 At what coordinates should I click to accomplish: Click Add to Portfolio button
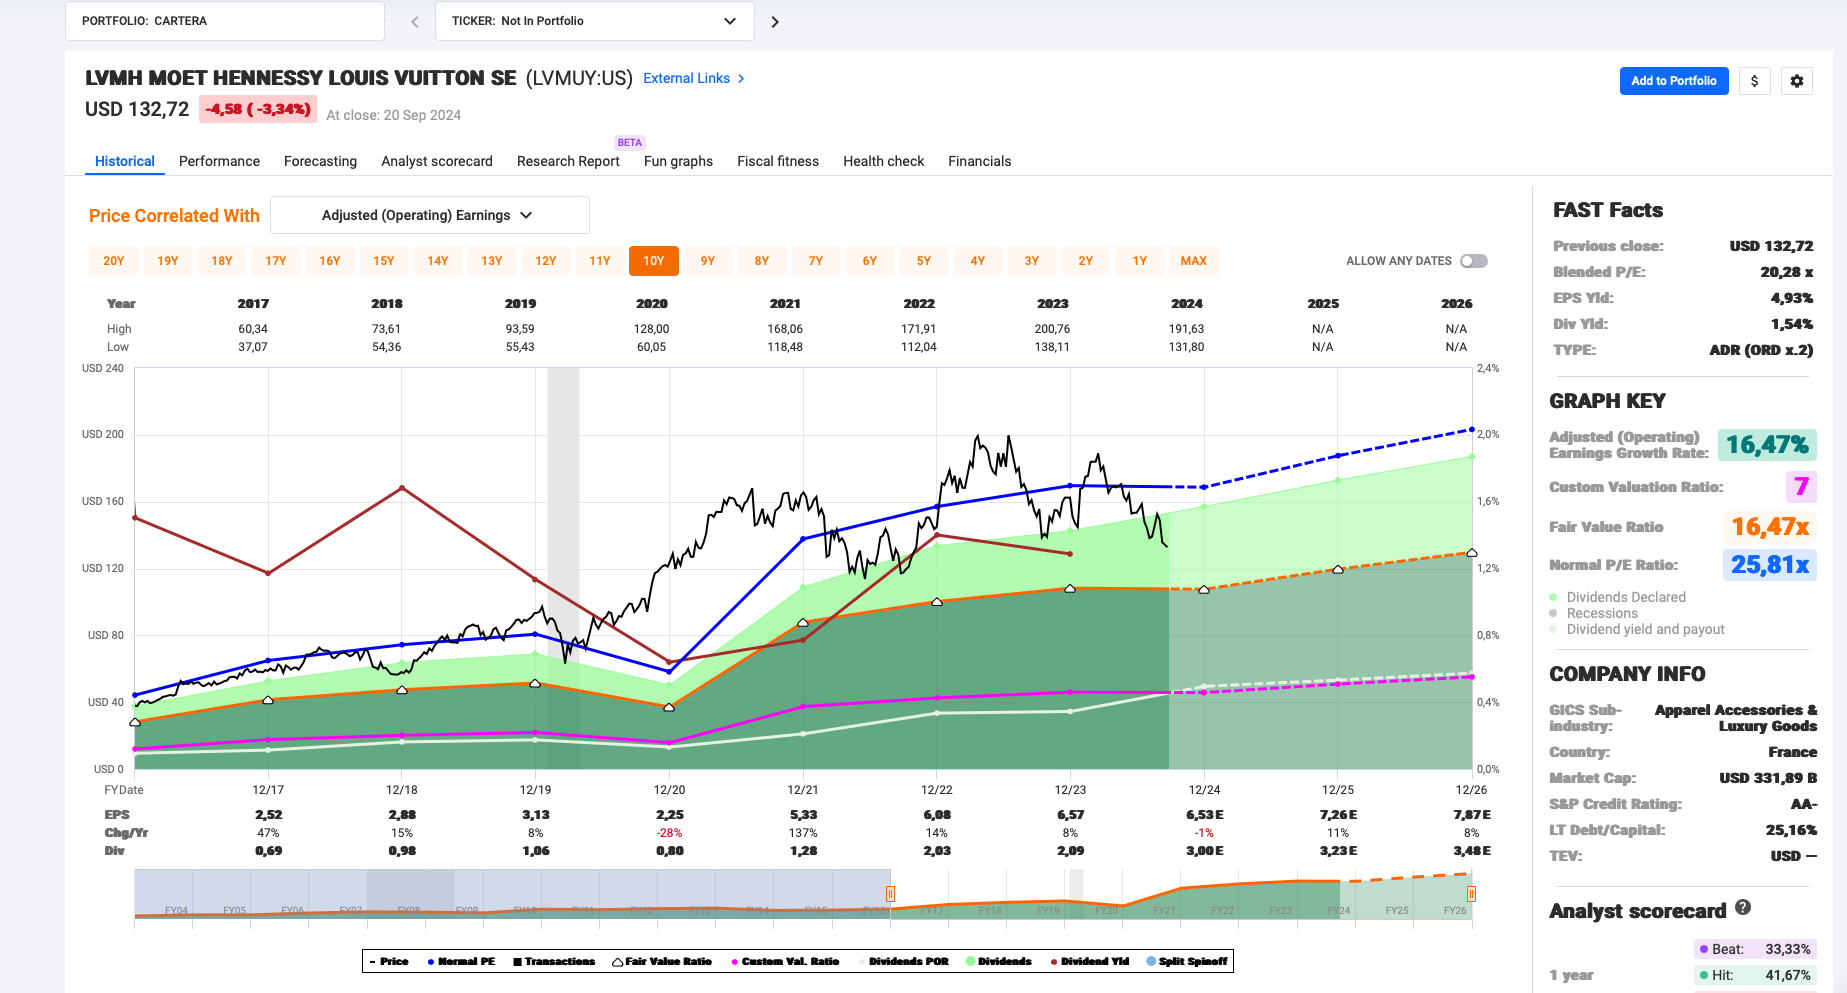click(1673, 81)
